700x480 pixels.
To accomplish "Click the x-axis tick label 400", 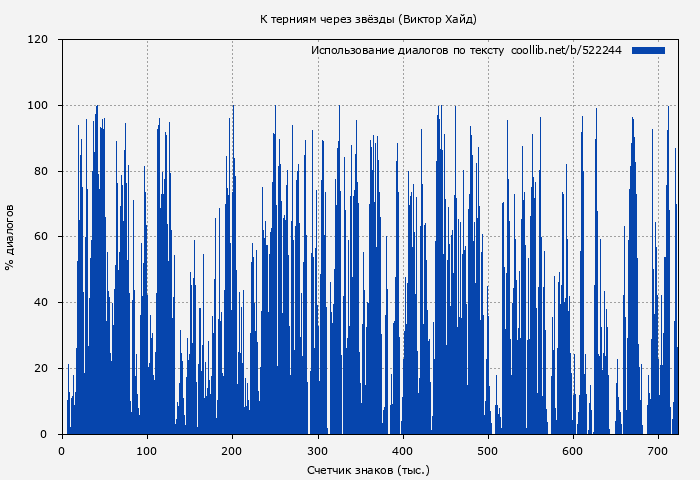I will [x=402, y=450].
